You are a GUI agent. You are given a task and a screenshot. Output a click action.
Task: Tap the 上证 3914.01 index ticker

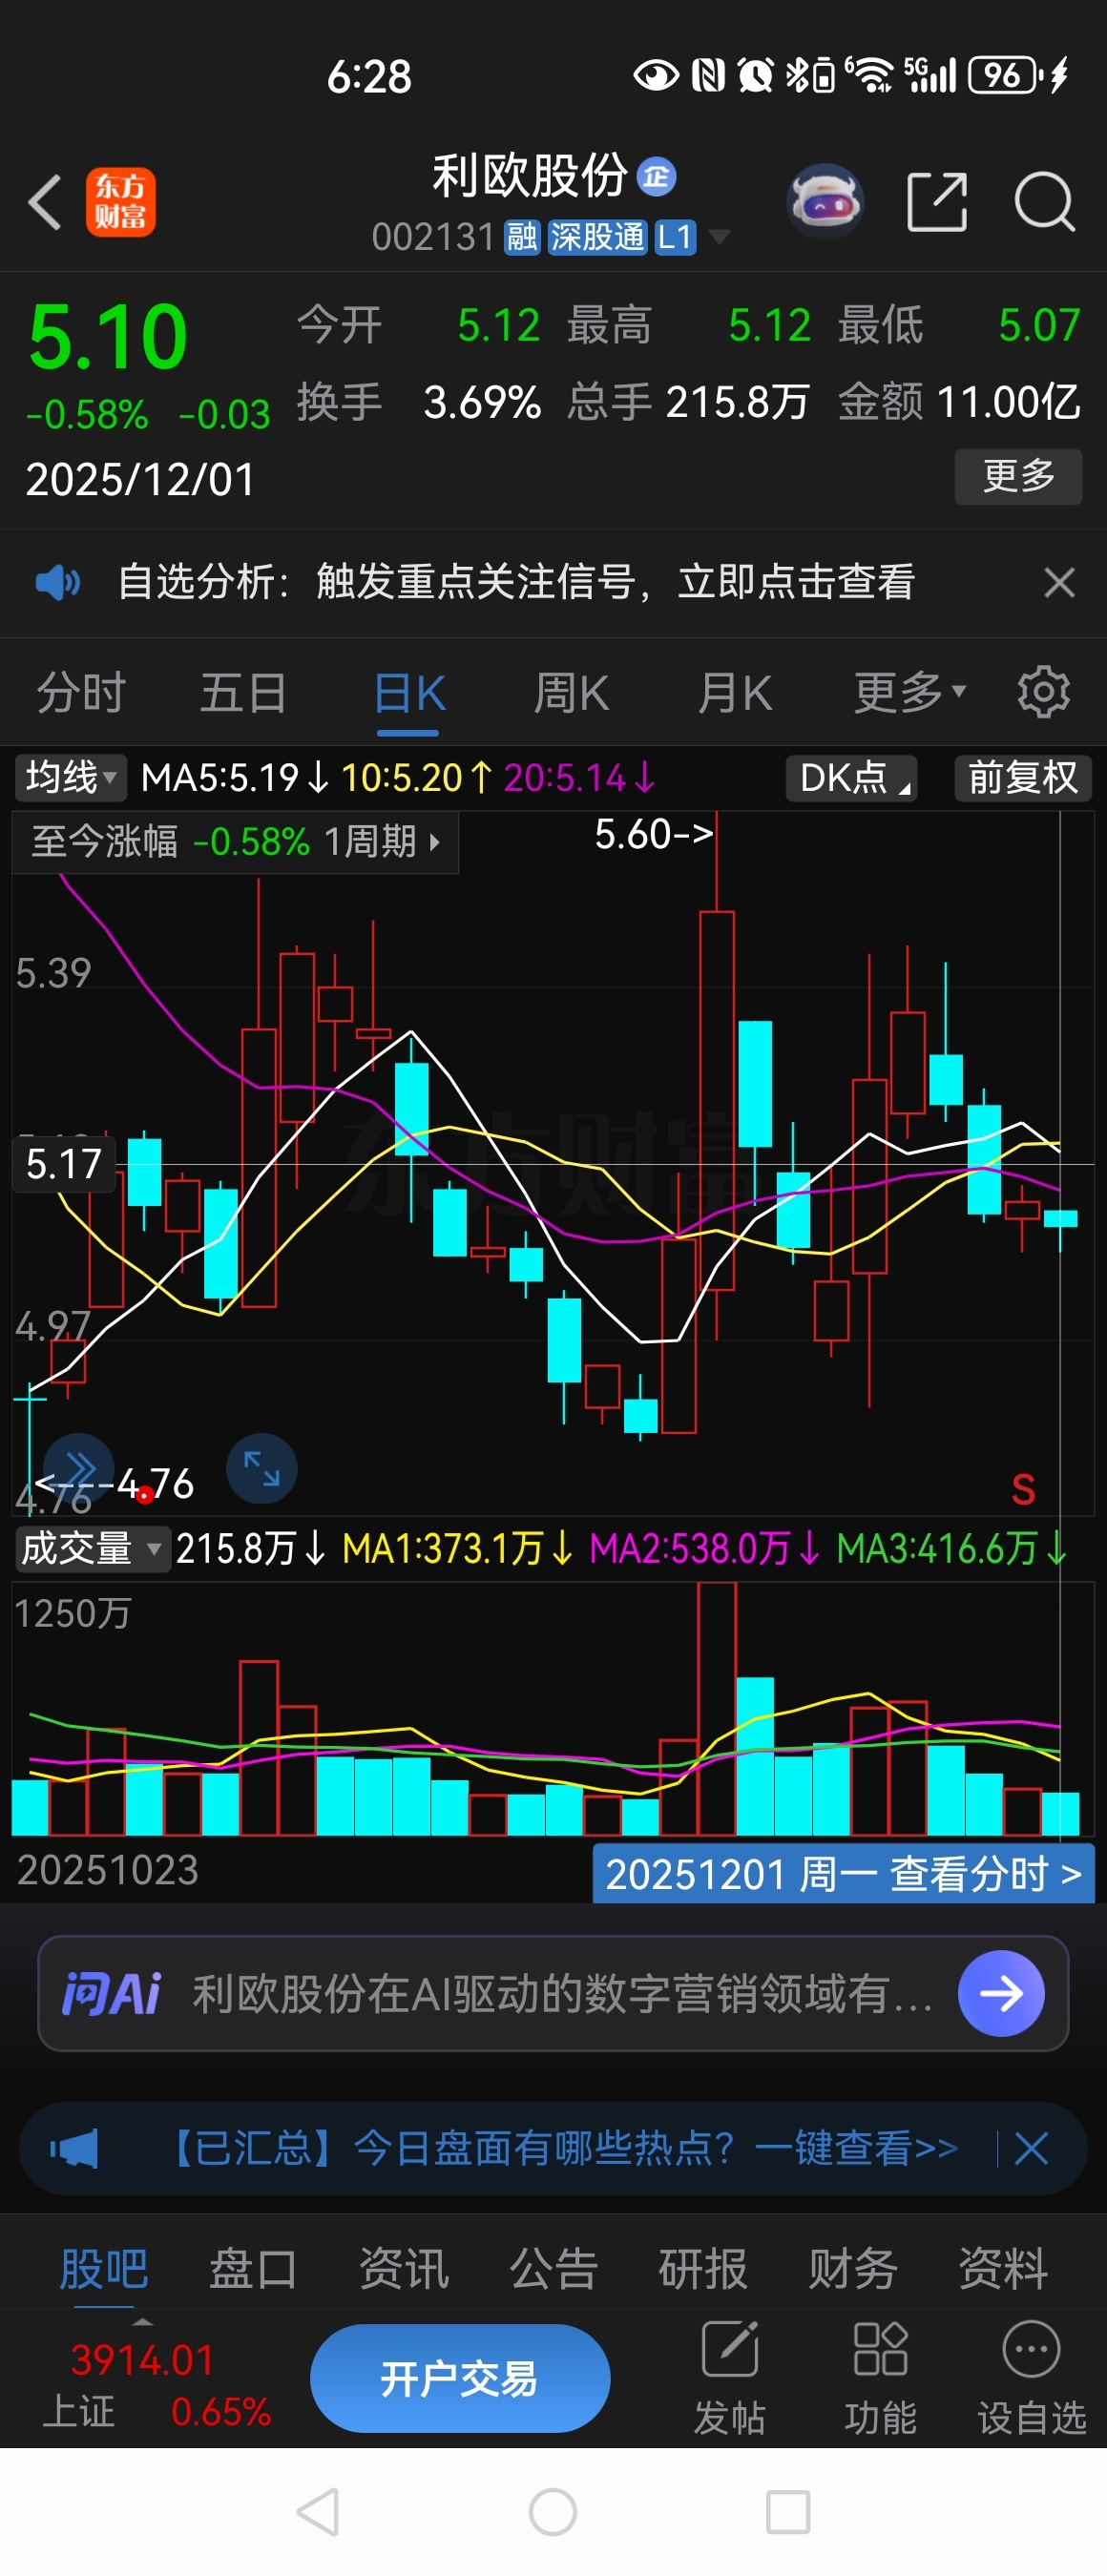coord(156,2386)
